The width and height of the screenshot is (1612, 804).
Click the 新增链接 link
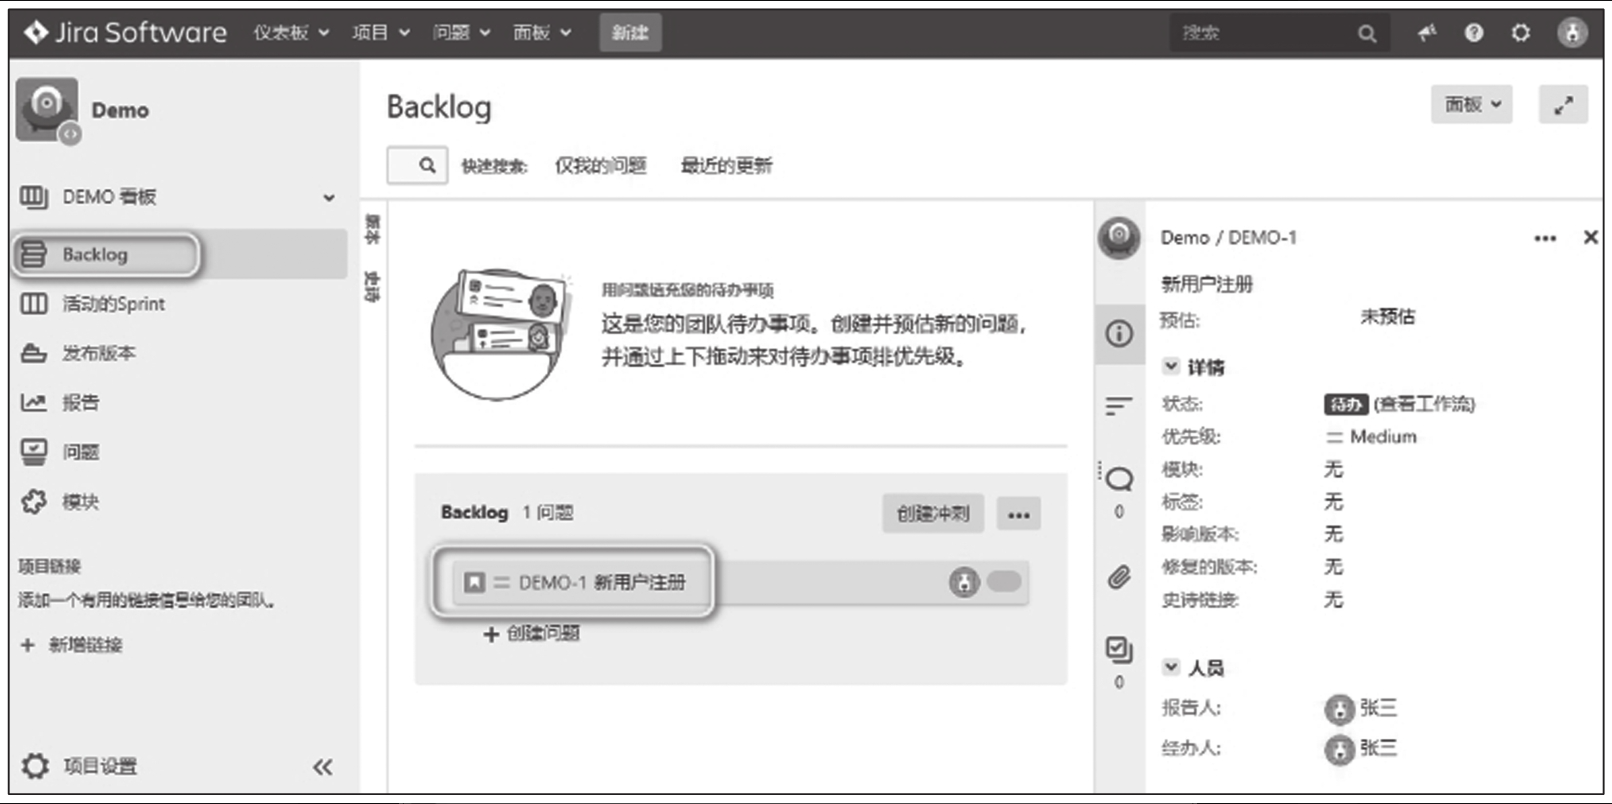coord(72,645)
